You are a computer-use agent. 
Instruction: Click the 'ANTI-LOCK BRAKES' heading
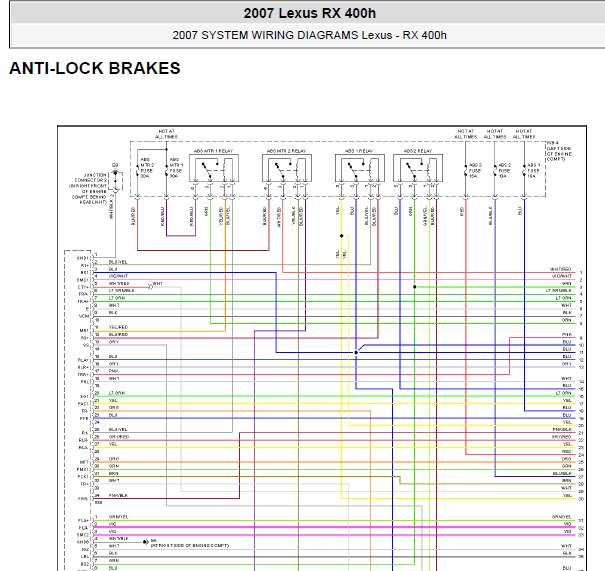pos(95,68)
